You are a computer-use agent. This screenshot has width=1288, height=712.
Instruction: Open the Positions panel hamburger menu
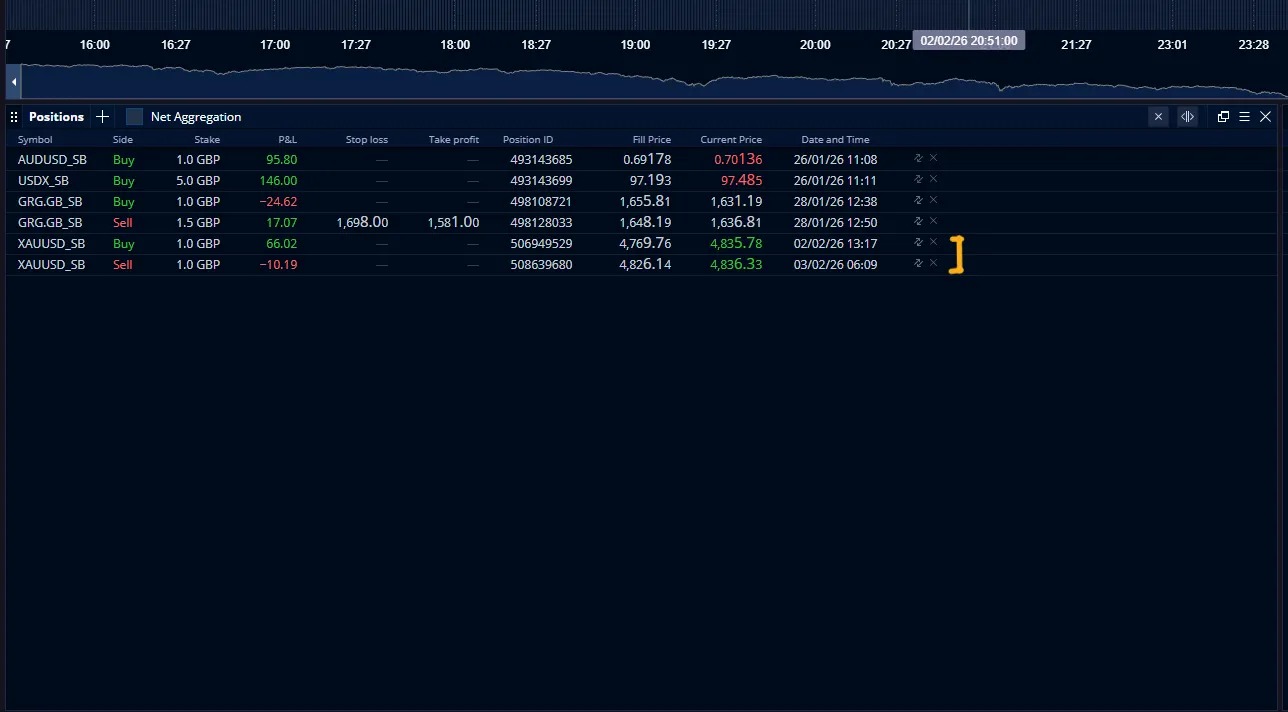[x=1244, y=117]
